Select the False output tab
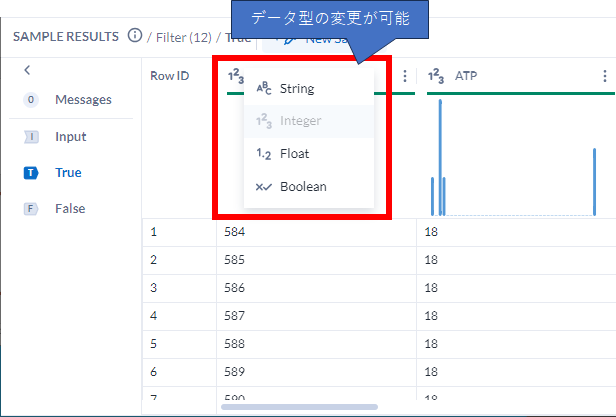Screen dimensions: 616x417 pos(70,208)
